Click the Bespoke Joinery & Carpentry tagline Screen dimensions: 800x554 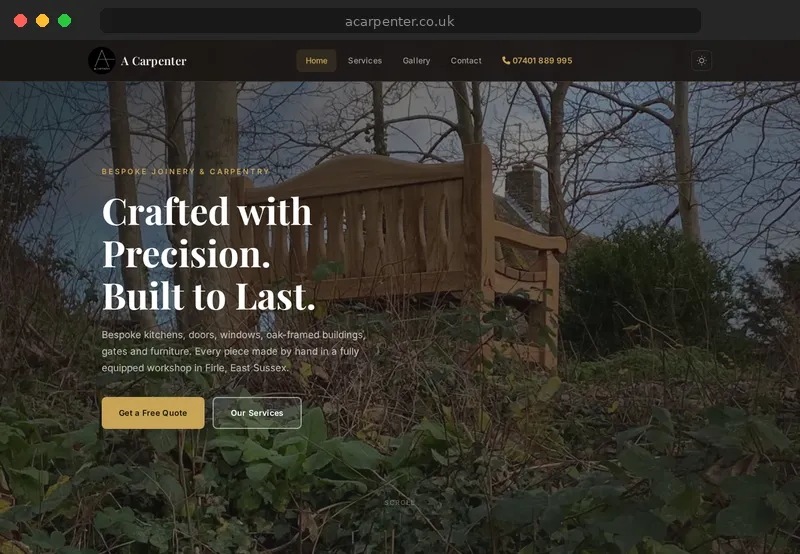(185, 171)
